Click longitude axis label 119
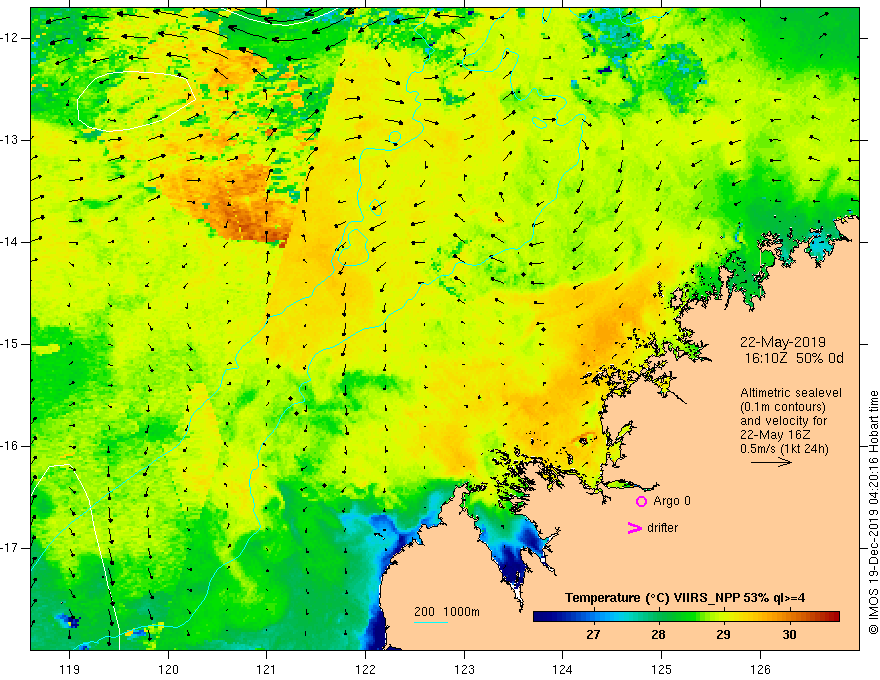The image size is (880, 680). pos(70,669)
